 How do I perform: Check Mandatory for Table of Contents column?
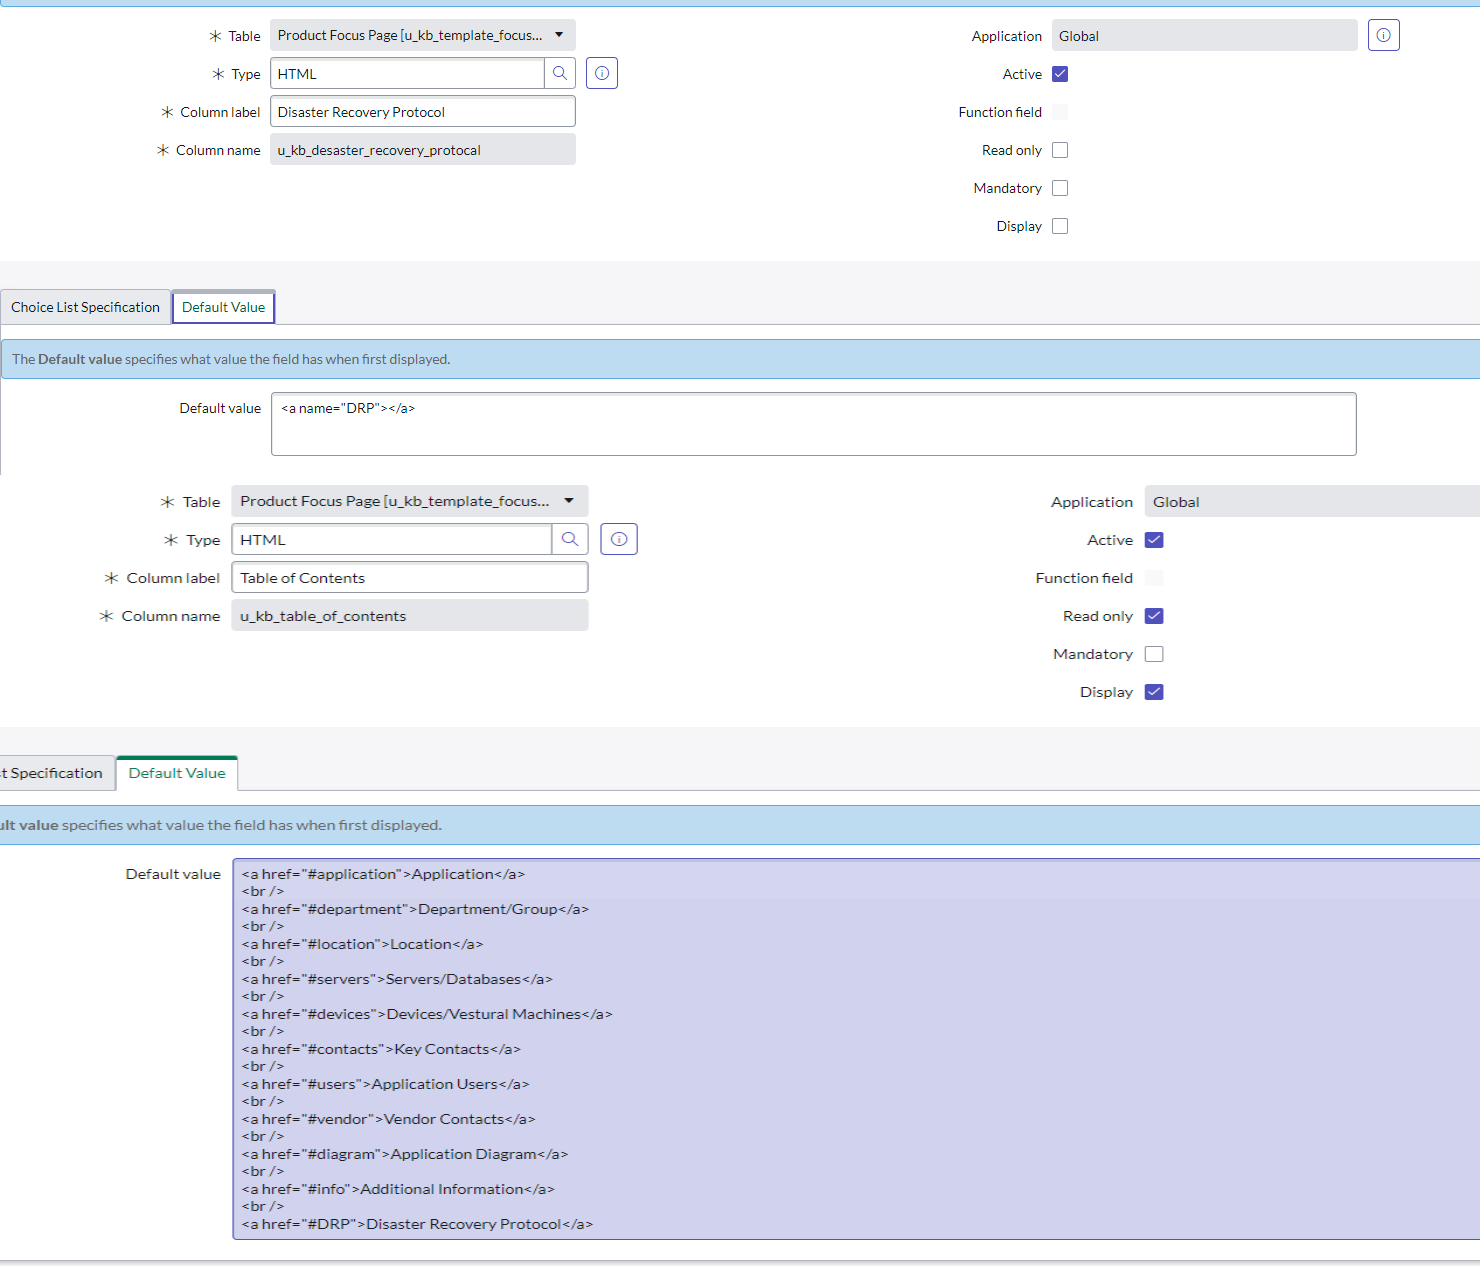coord(1154,654)
